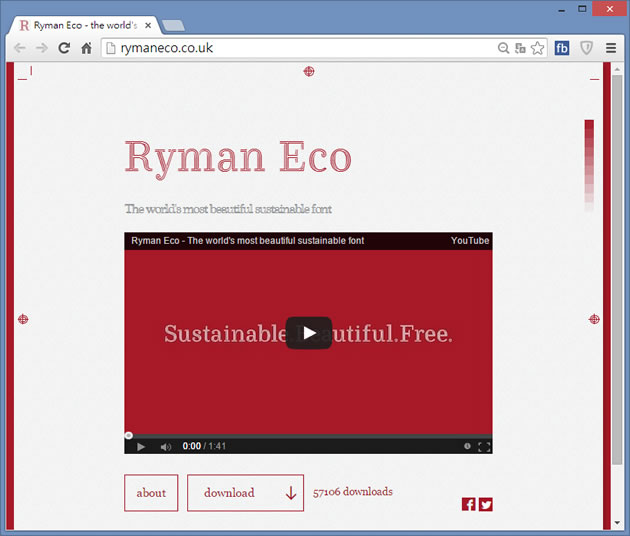630x536 pixels.
Task: Click the download button
Action: pyautogui.click(x=245, y=493)
